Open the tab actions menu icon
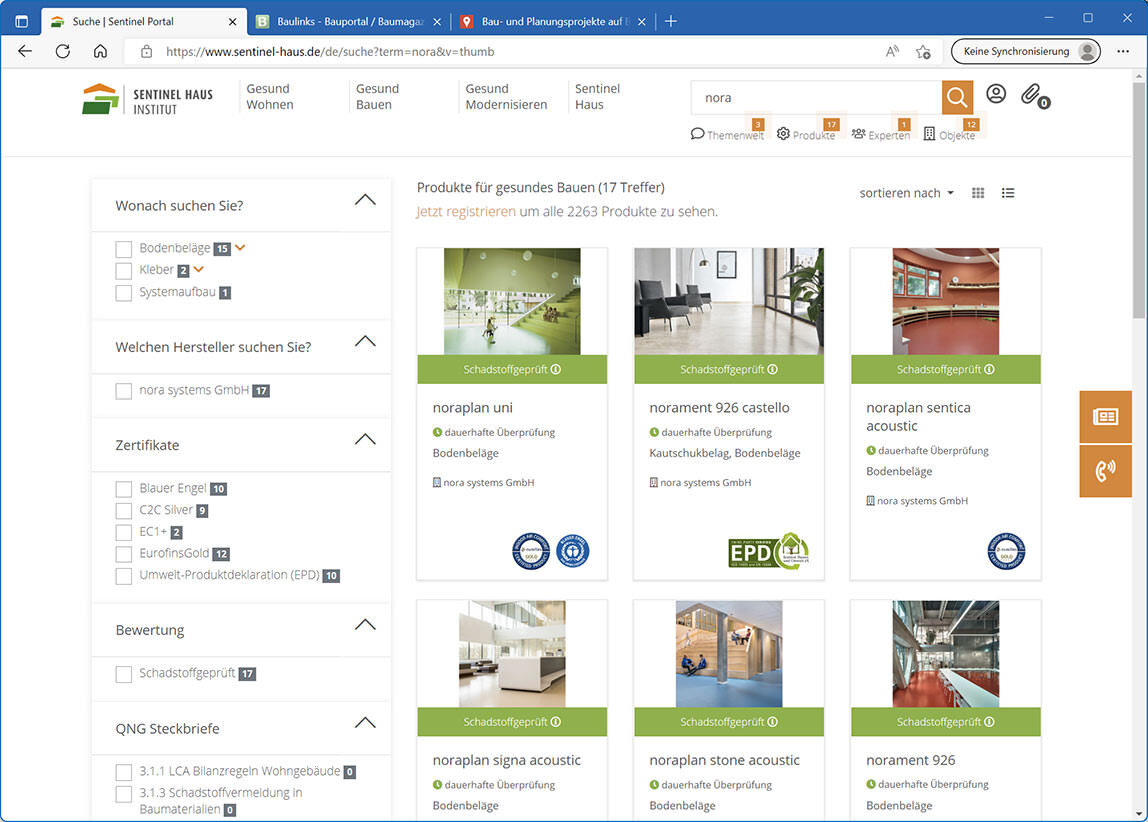Image resolution: width=1148 pixels, height=822 pixels. [x=21, y=21]
